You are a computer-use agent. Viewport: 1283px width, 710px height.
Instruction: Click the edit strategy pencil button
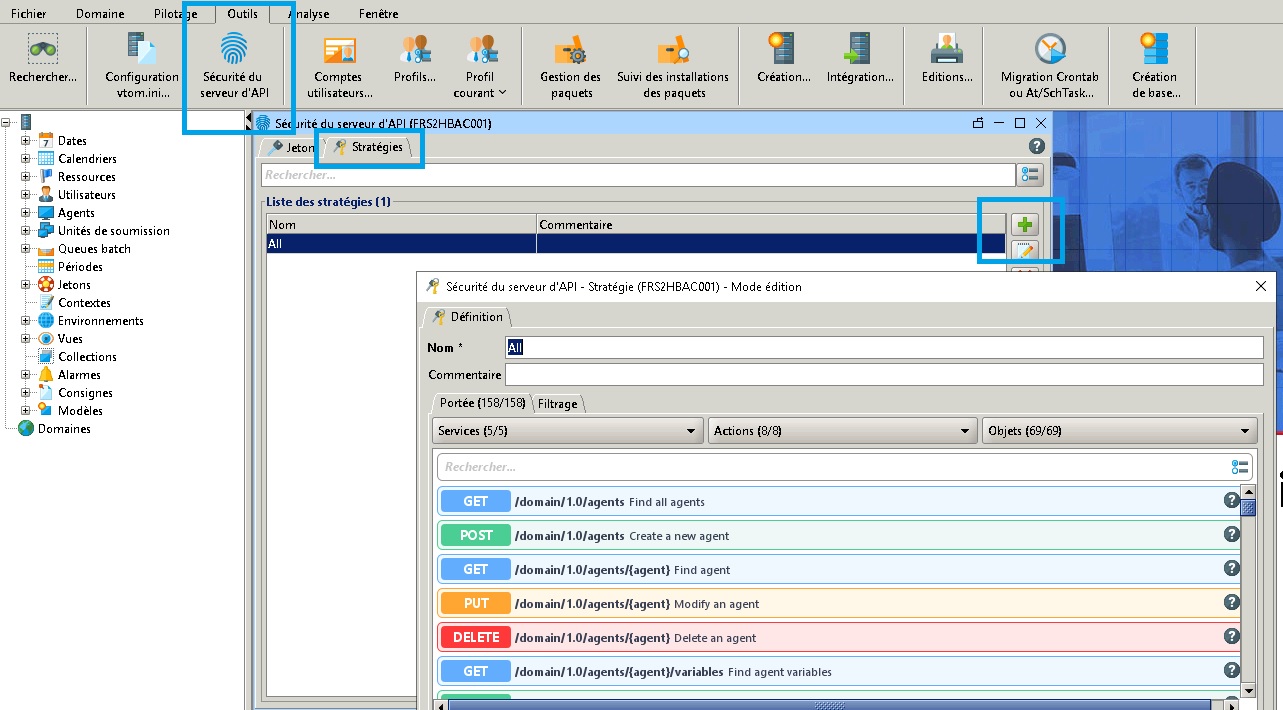click(1025, 250)
